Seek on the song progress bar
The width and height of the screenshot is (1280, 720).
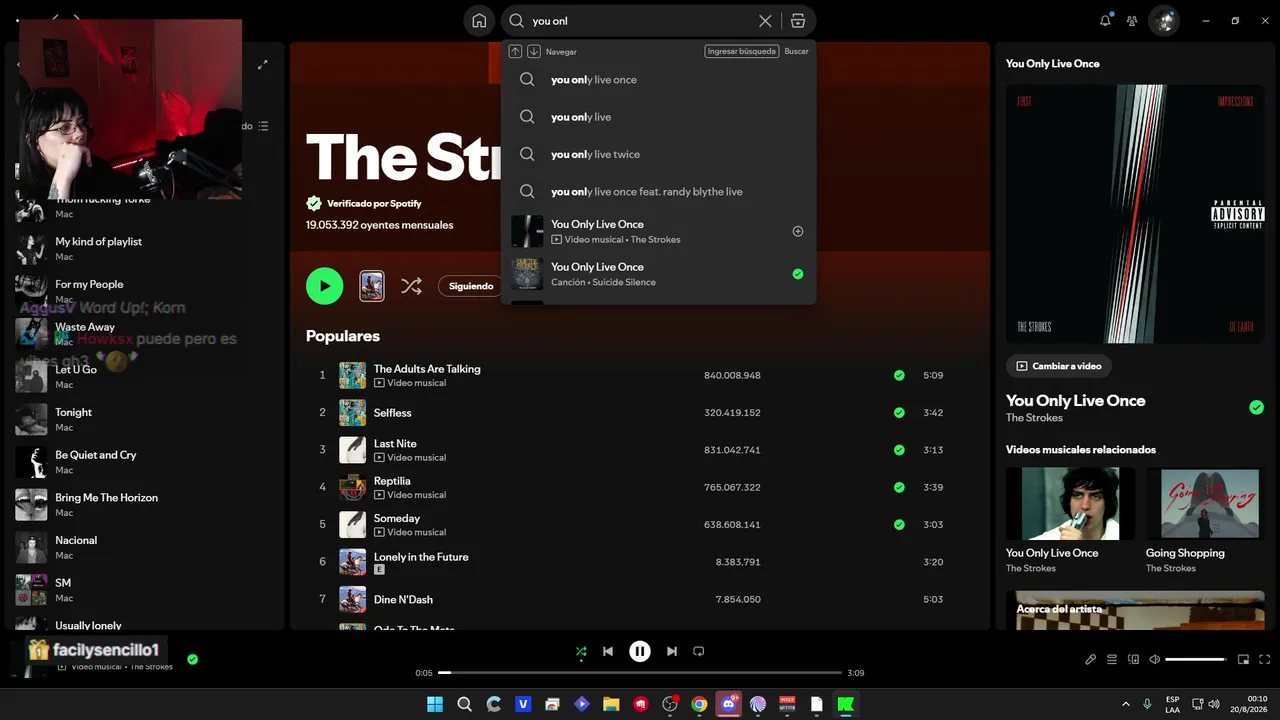pos(640,673)
